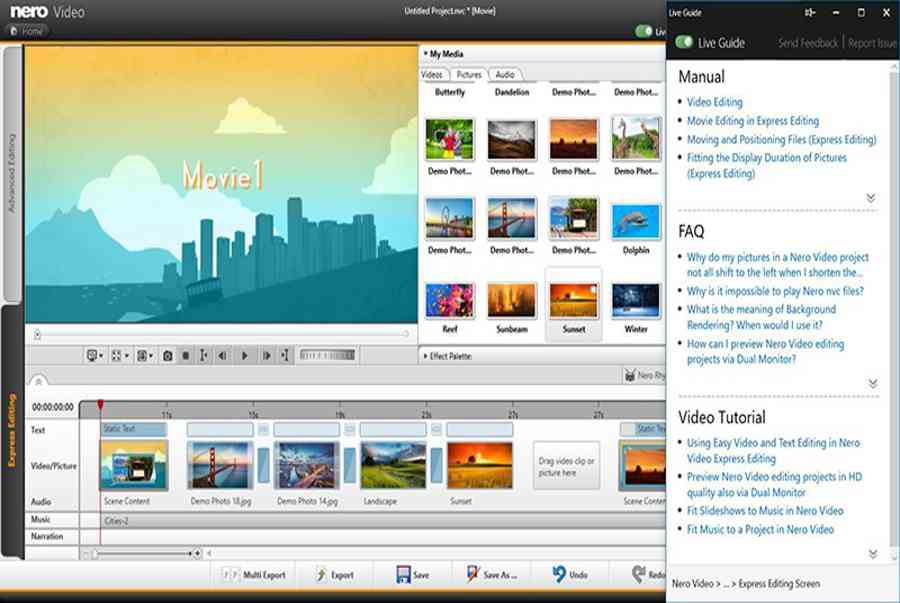Click the timeline zoom-in plus icon
Image resolution: width=900 pixels, height=603 pixels.
pos(197,554)
